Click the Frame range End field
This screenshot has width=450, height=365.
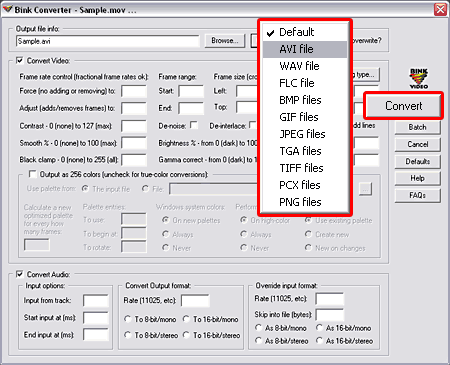coord(191,108)
